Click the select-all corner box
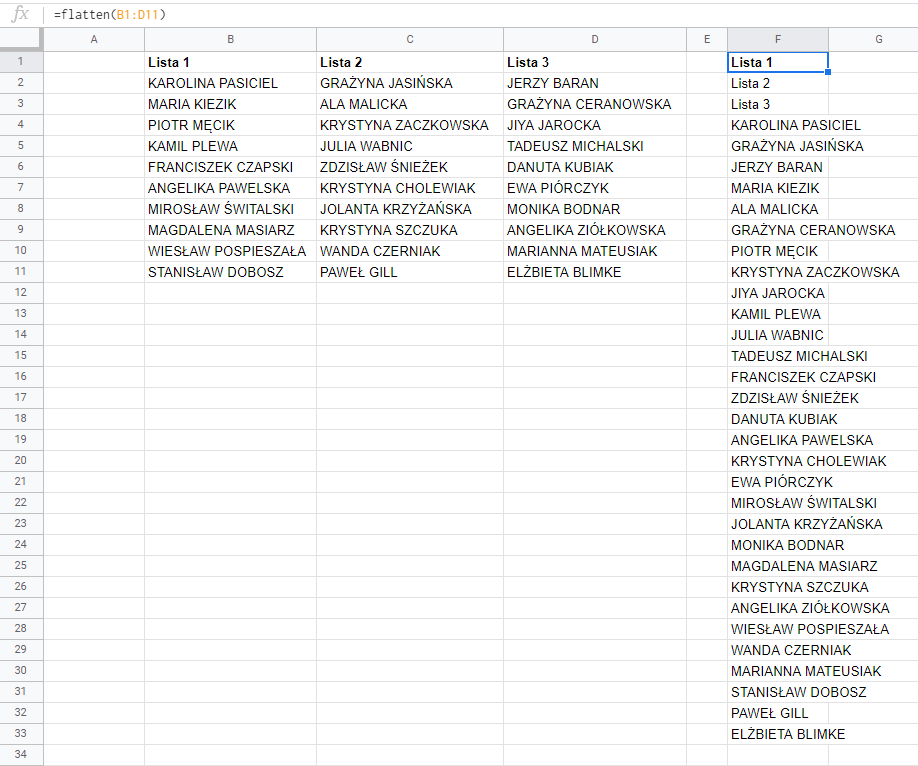Viewport: 918px width, 766px height. [x=21, y=39]
